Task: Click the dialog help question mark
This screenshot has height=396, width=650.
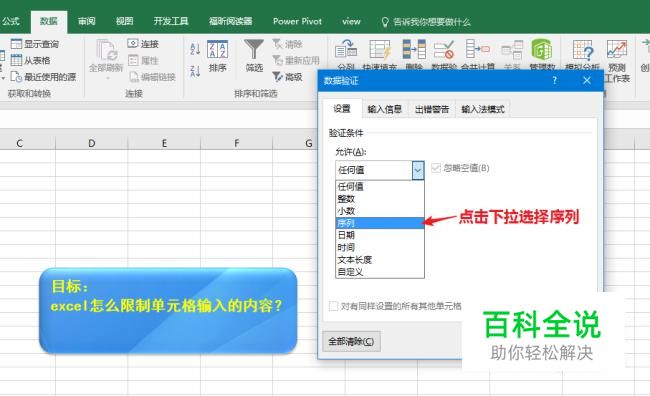Action: point(554,80)
